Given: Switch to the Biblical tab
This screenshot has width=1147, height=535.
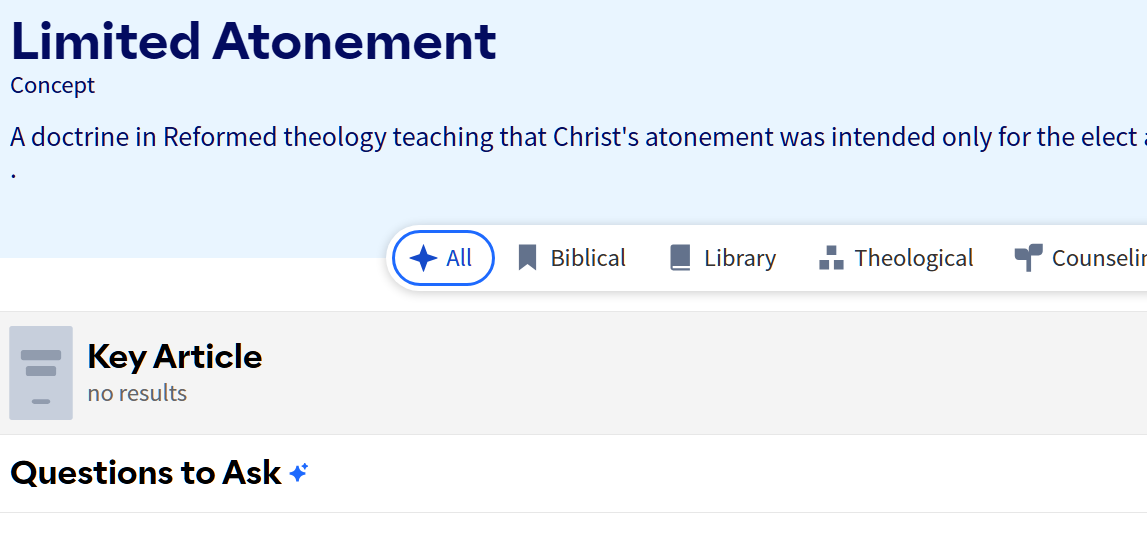Looking at the screenshot, I should point(588,258).
